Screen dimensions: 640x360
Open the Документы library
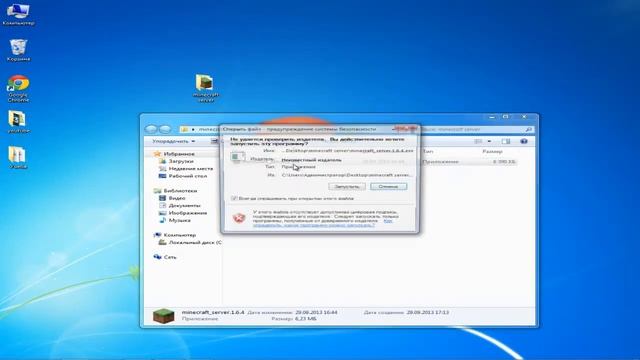click(180, 205)
